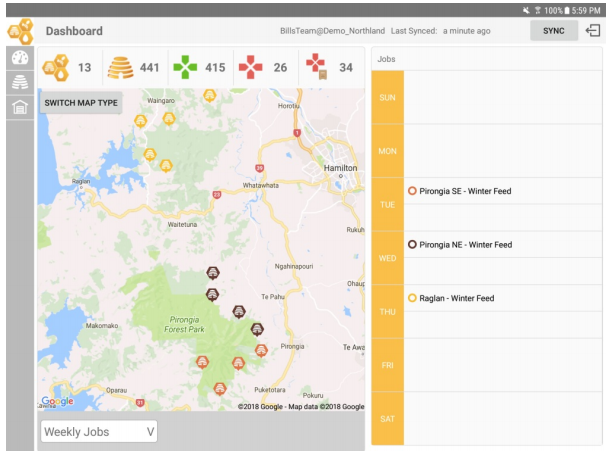
Task: Click the logout icon beside Sync
Action: 592,31
